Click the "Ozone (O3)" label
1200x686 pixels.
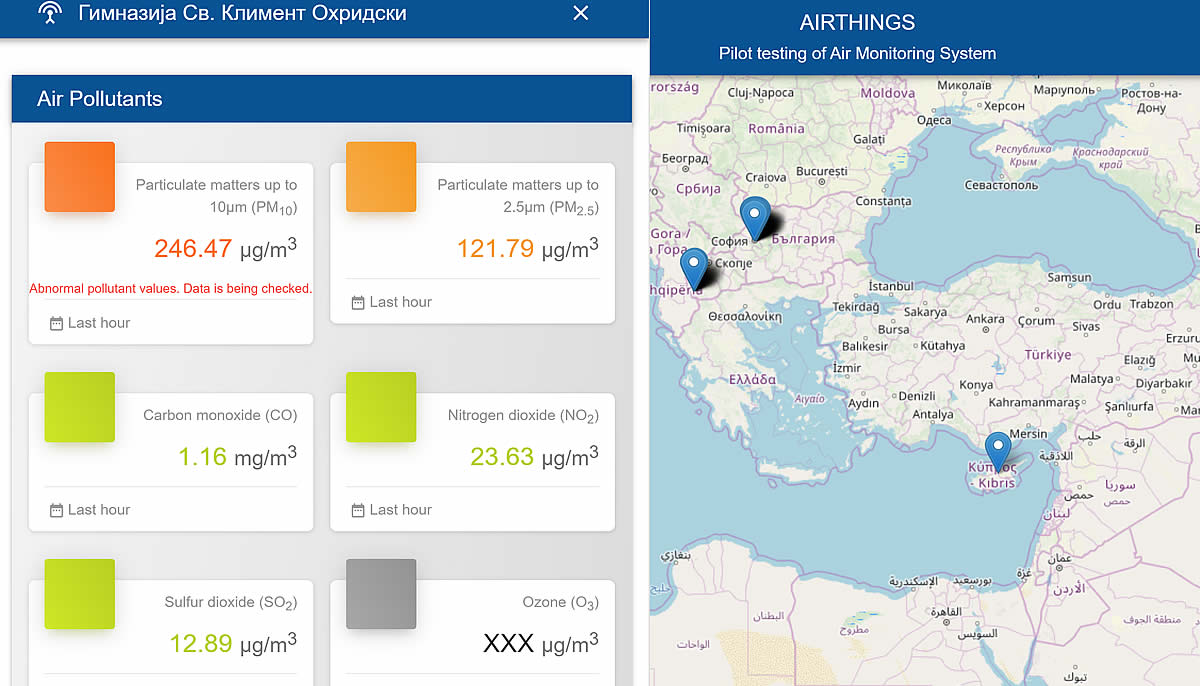pos(560,603)
